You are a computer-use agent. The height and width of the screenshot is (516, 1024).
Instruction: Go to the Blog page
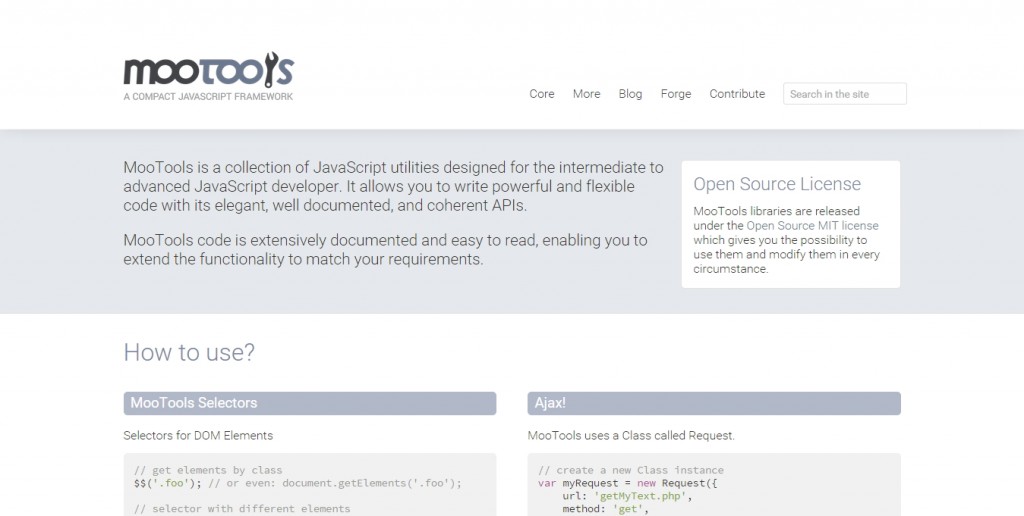(630, 94)
